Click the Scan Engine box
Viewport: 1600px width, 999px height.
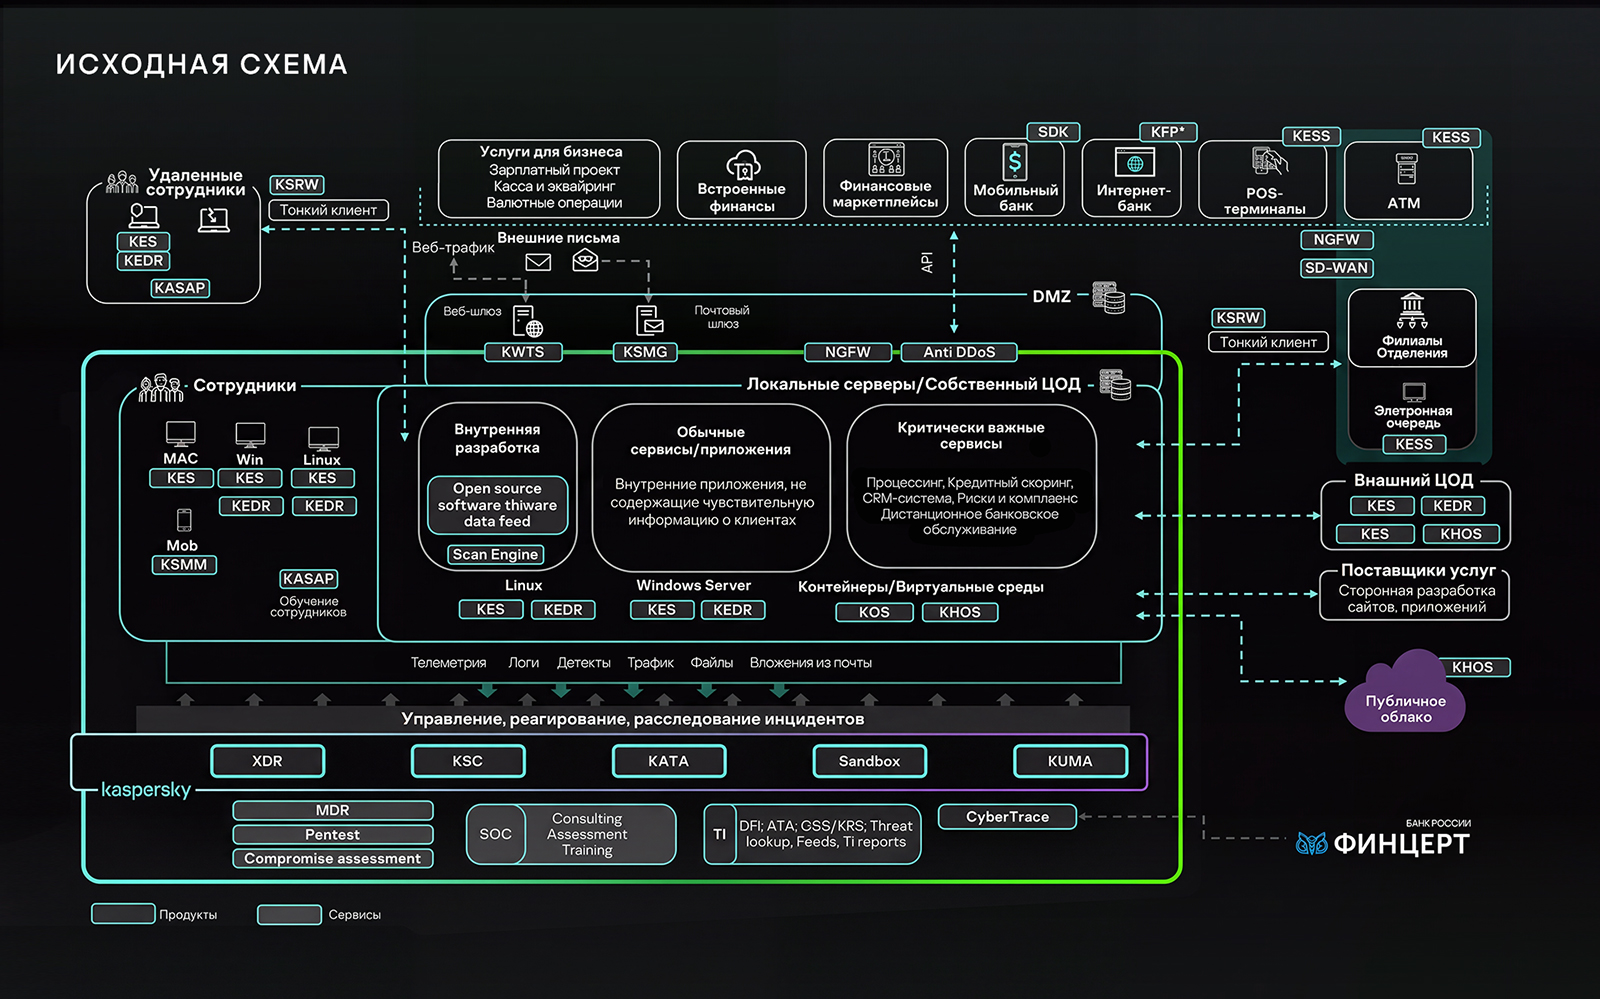pyautogui.click(x=496, y=554)
